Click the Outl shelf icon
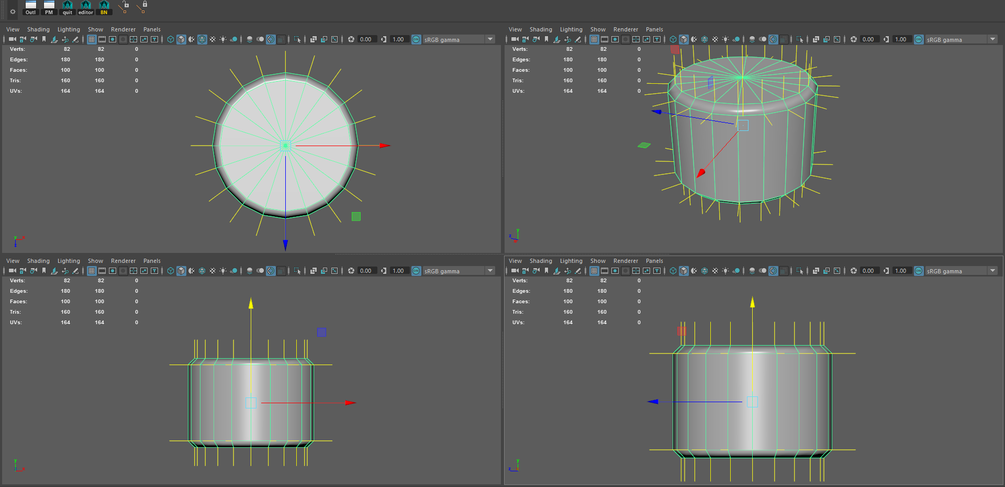The image size is (1005, 487). [31, 8]
